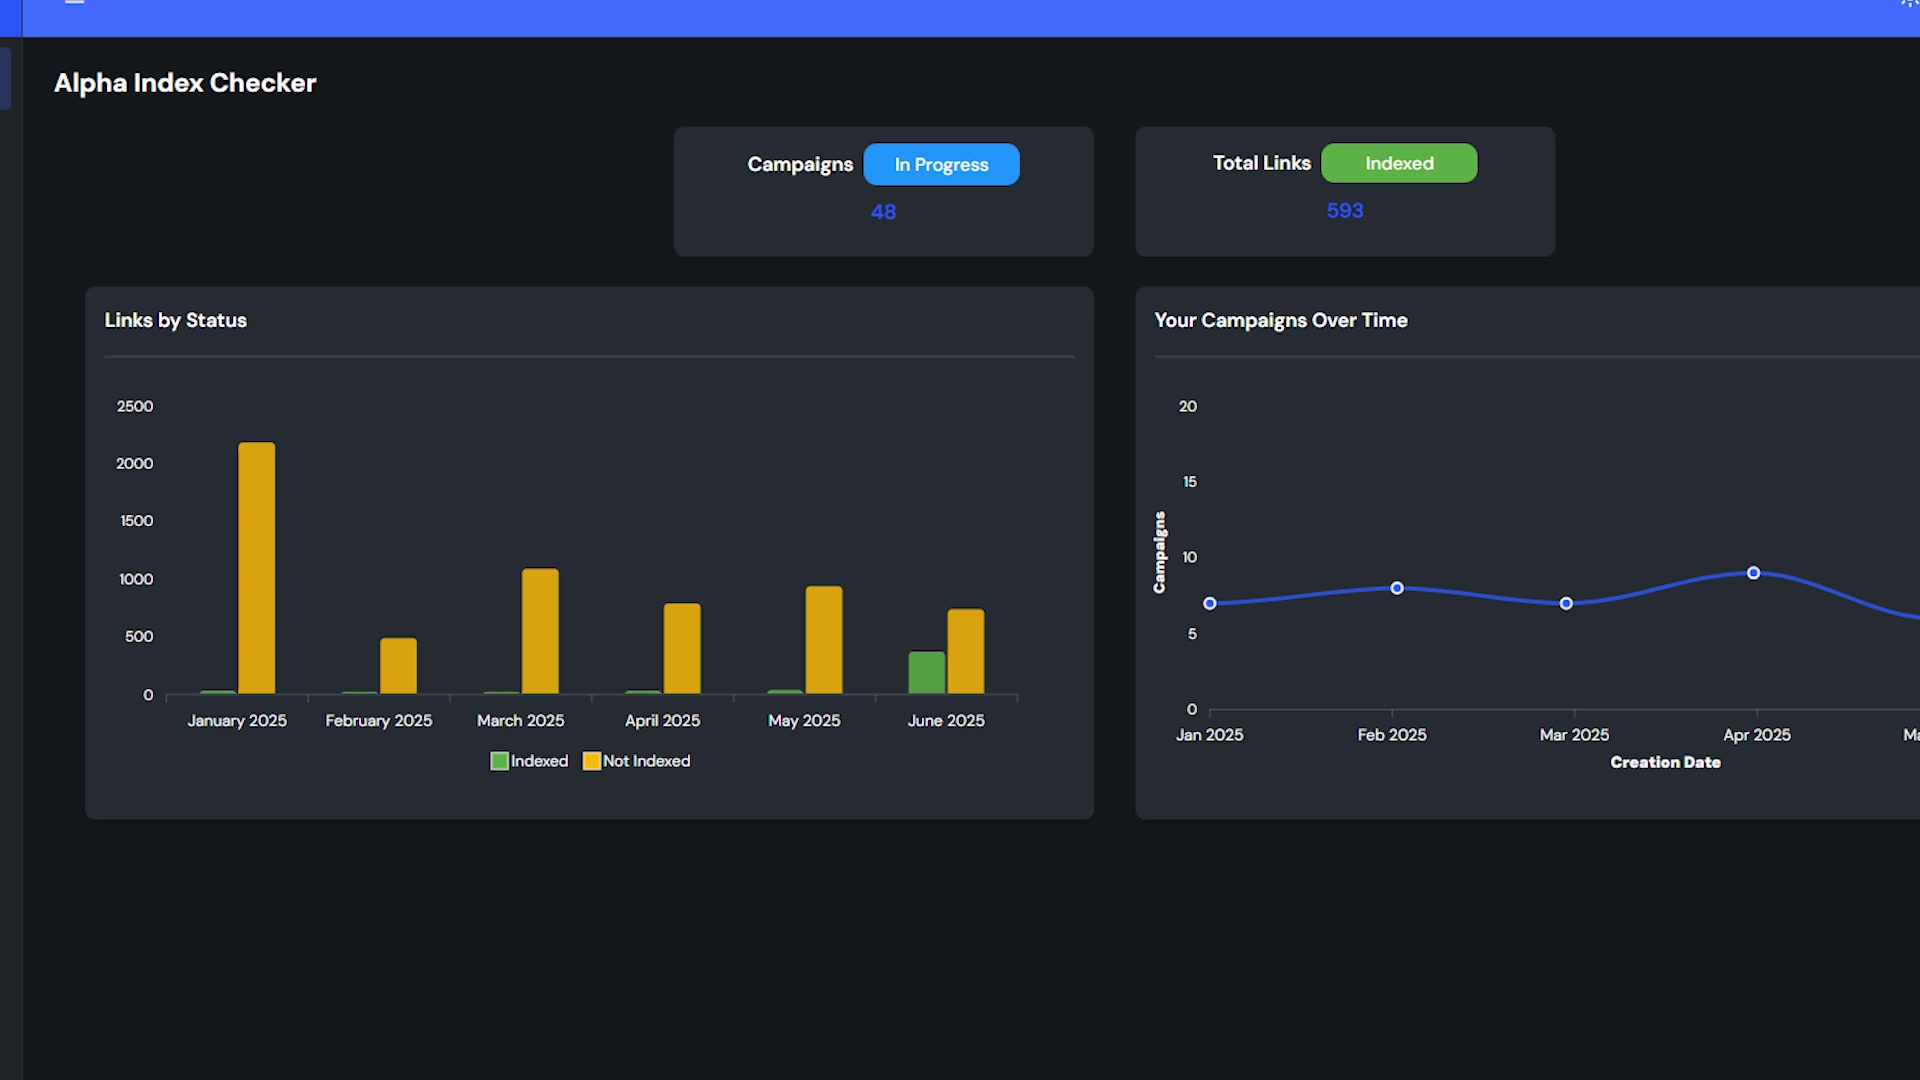The width and height of the screenshot is (1920, 1080).
Task: Click the Not Indexed legend label
Action: coord(646,761)
